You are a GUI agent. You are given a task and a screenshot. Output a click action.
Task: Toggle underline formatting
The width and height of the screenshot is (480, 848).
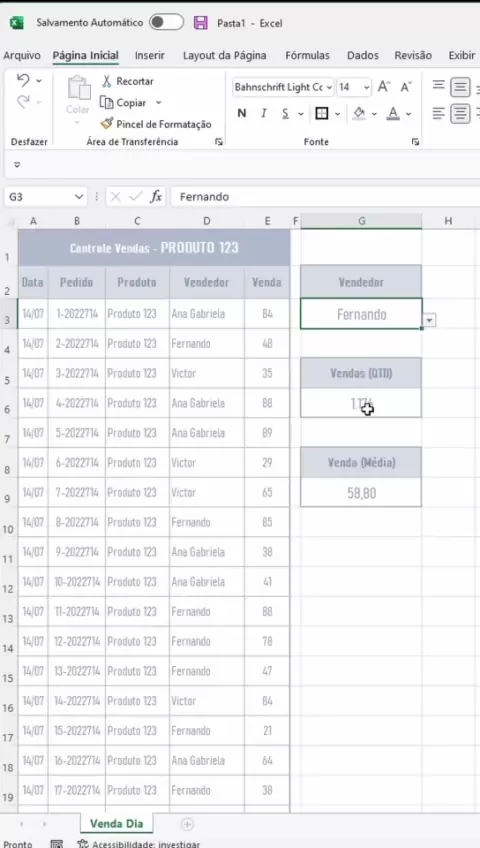point(285,114)
